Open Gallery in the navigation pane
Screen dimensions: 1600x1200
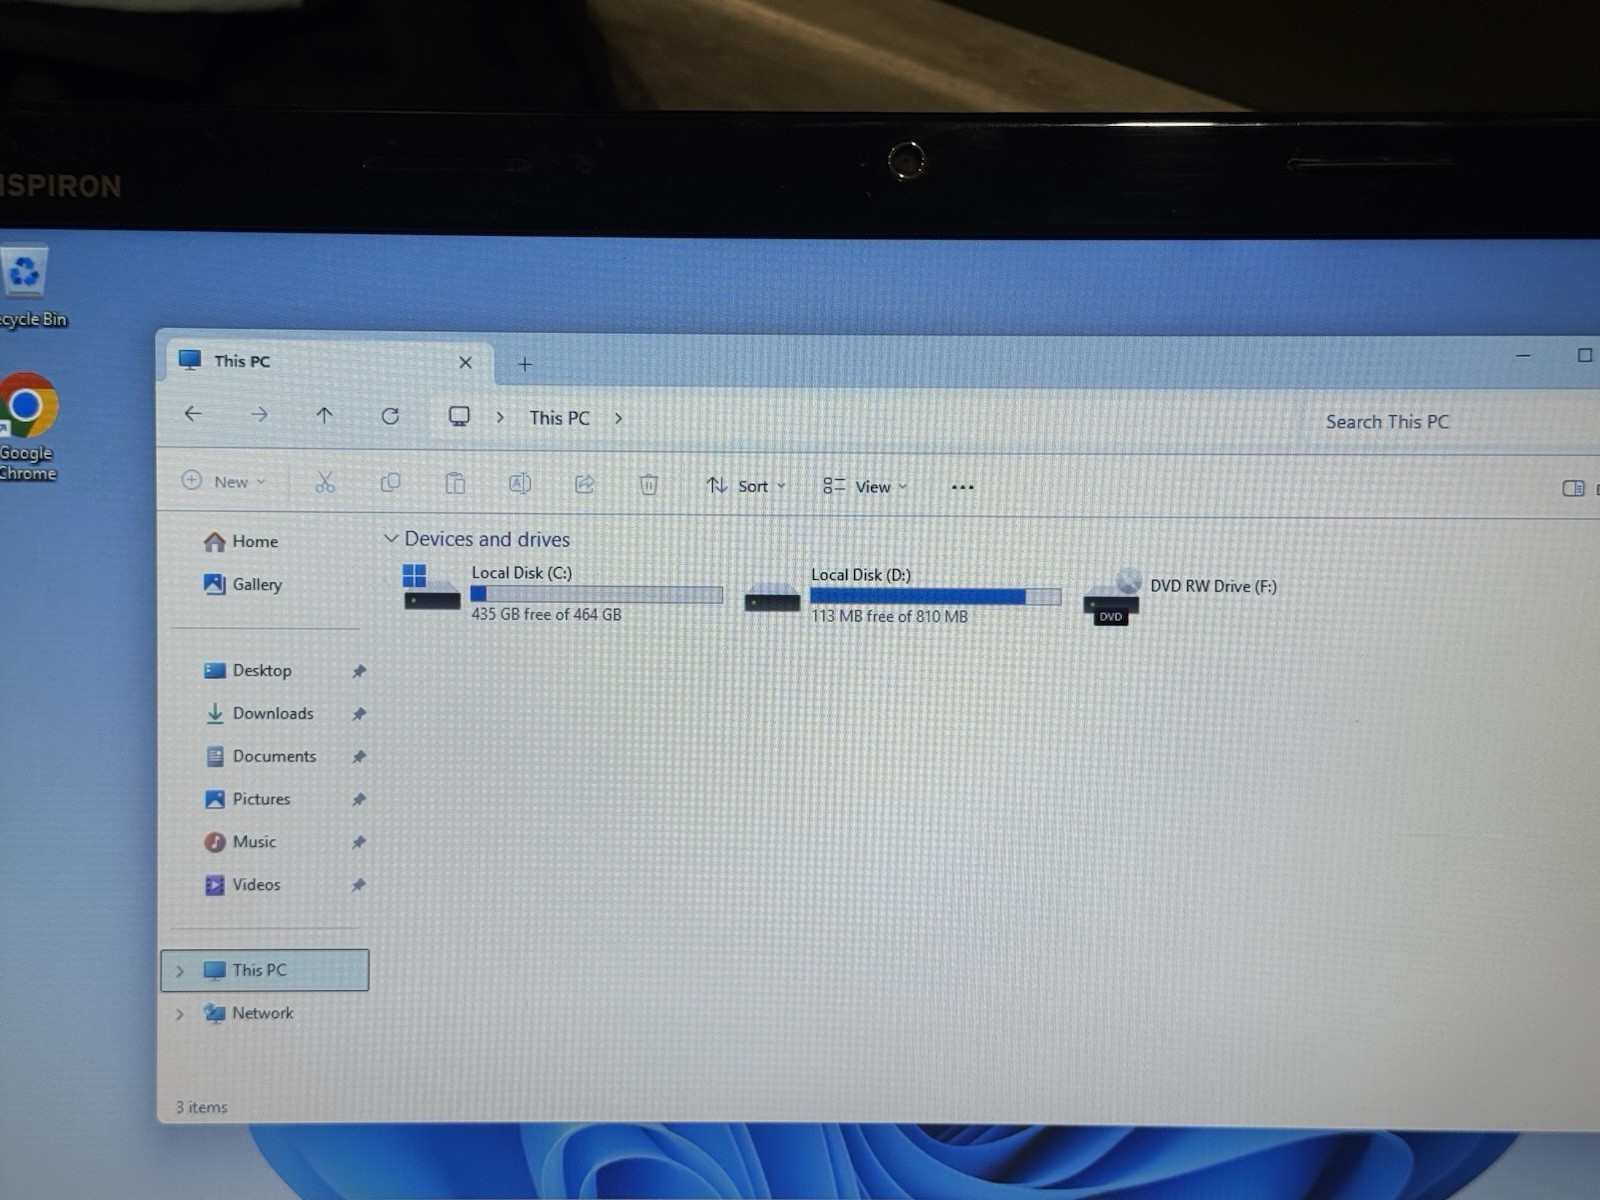(x=243, y=584)
